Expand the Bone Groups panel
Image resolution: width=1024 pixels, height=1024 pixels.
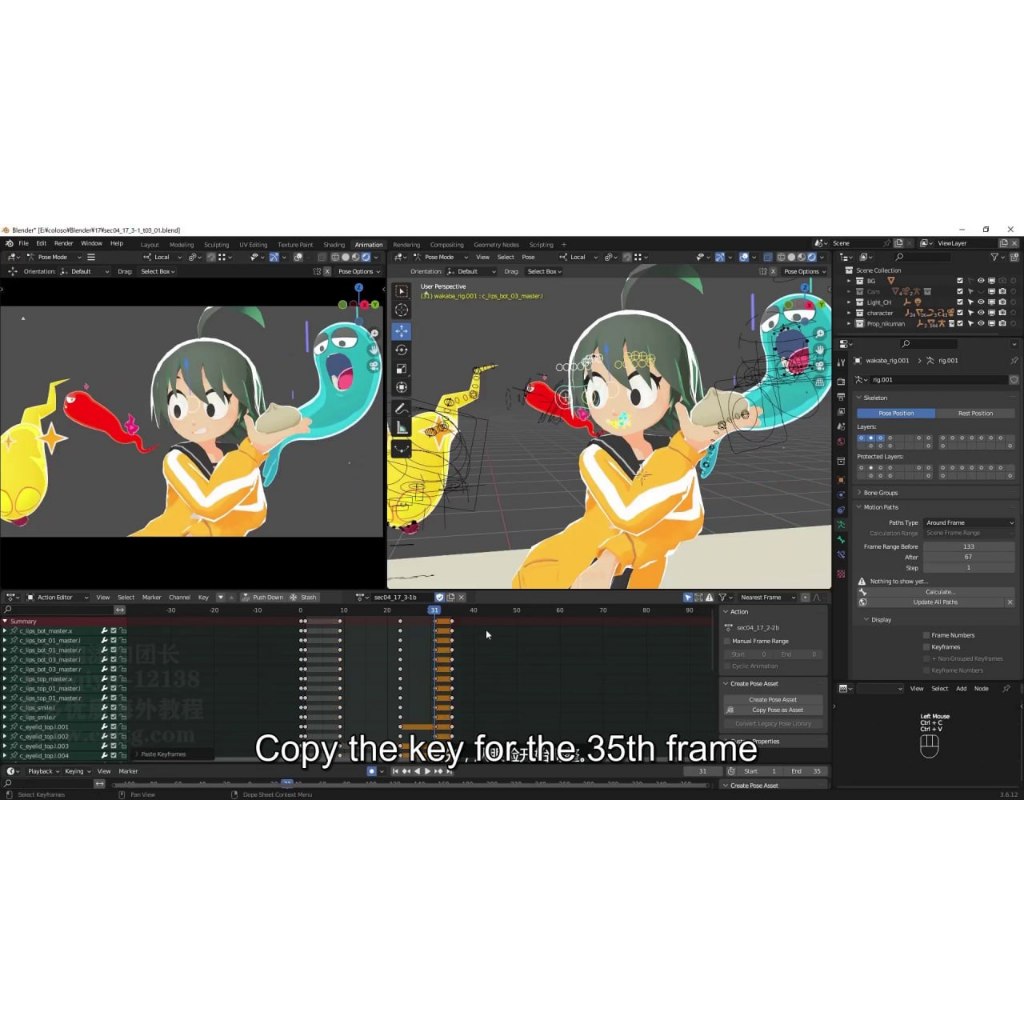coord(879,493)
